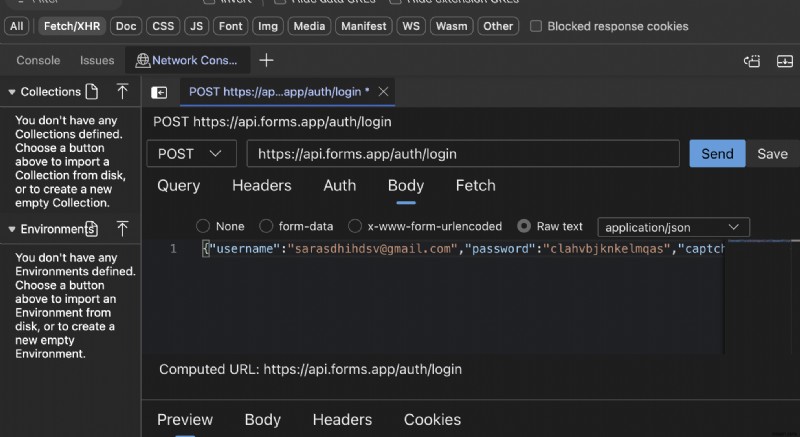Open more tools plus icon
Viewport: 800px width, 437px height.
(266, 60)
